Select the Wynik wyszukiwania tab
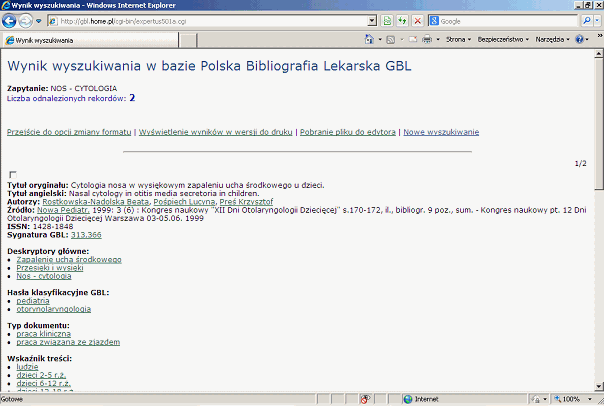 click(x=91, y=40)
